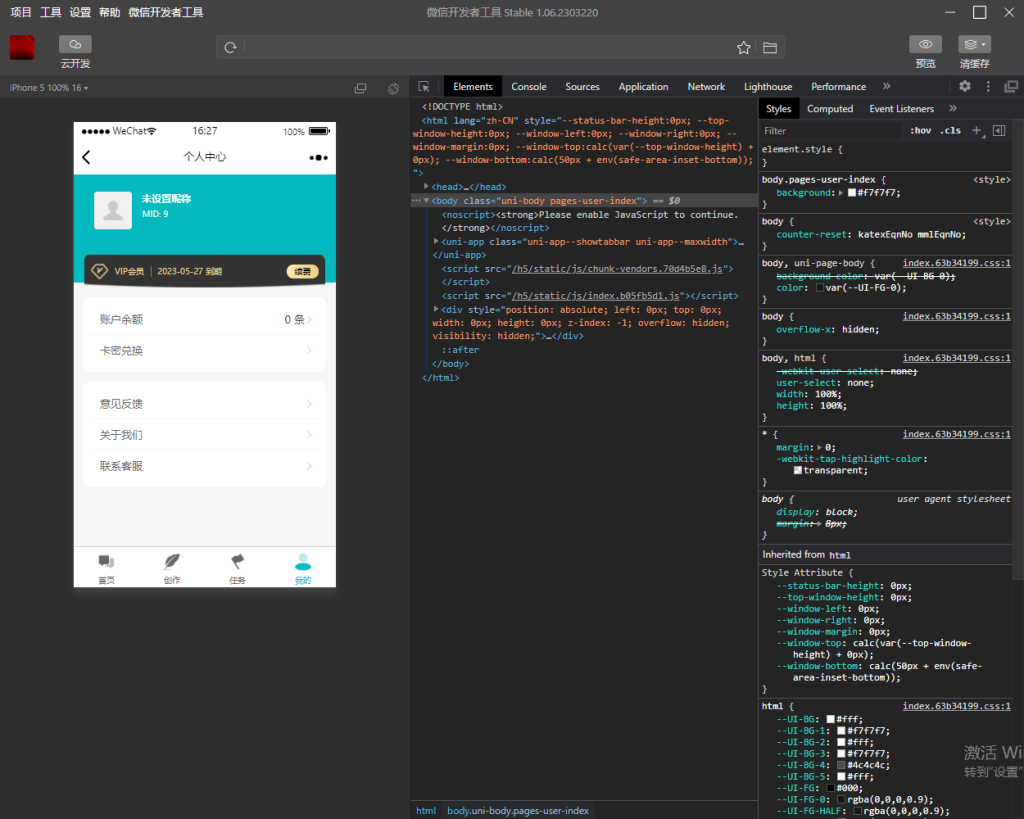Image resolution: width=1024 pixels, height=819 pixels.
Task: Open the Event Listeners tab
Action: pyautogui.click(x=901, y=108)
